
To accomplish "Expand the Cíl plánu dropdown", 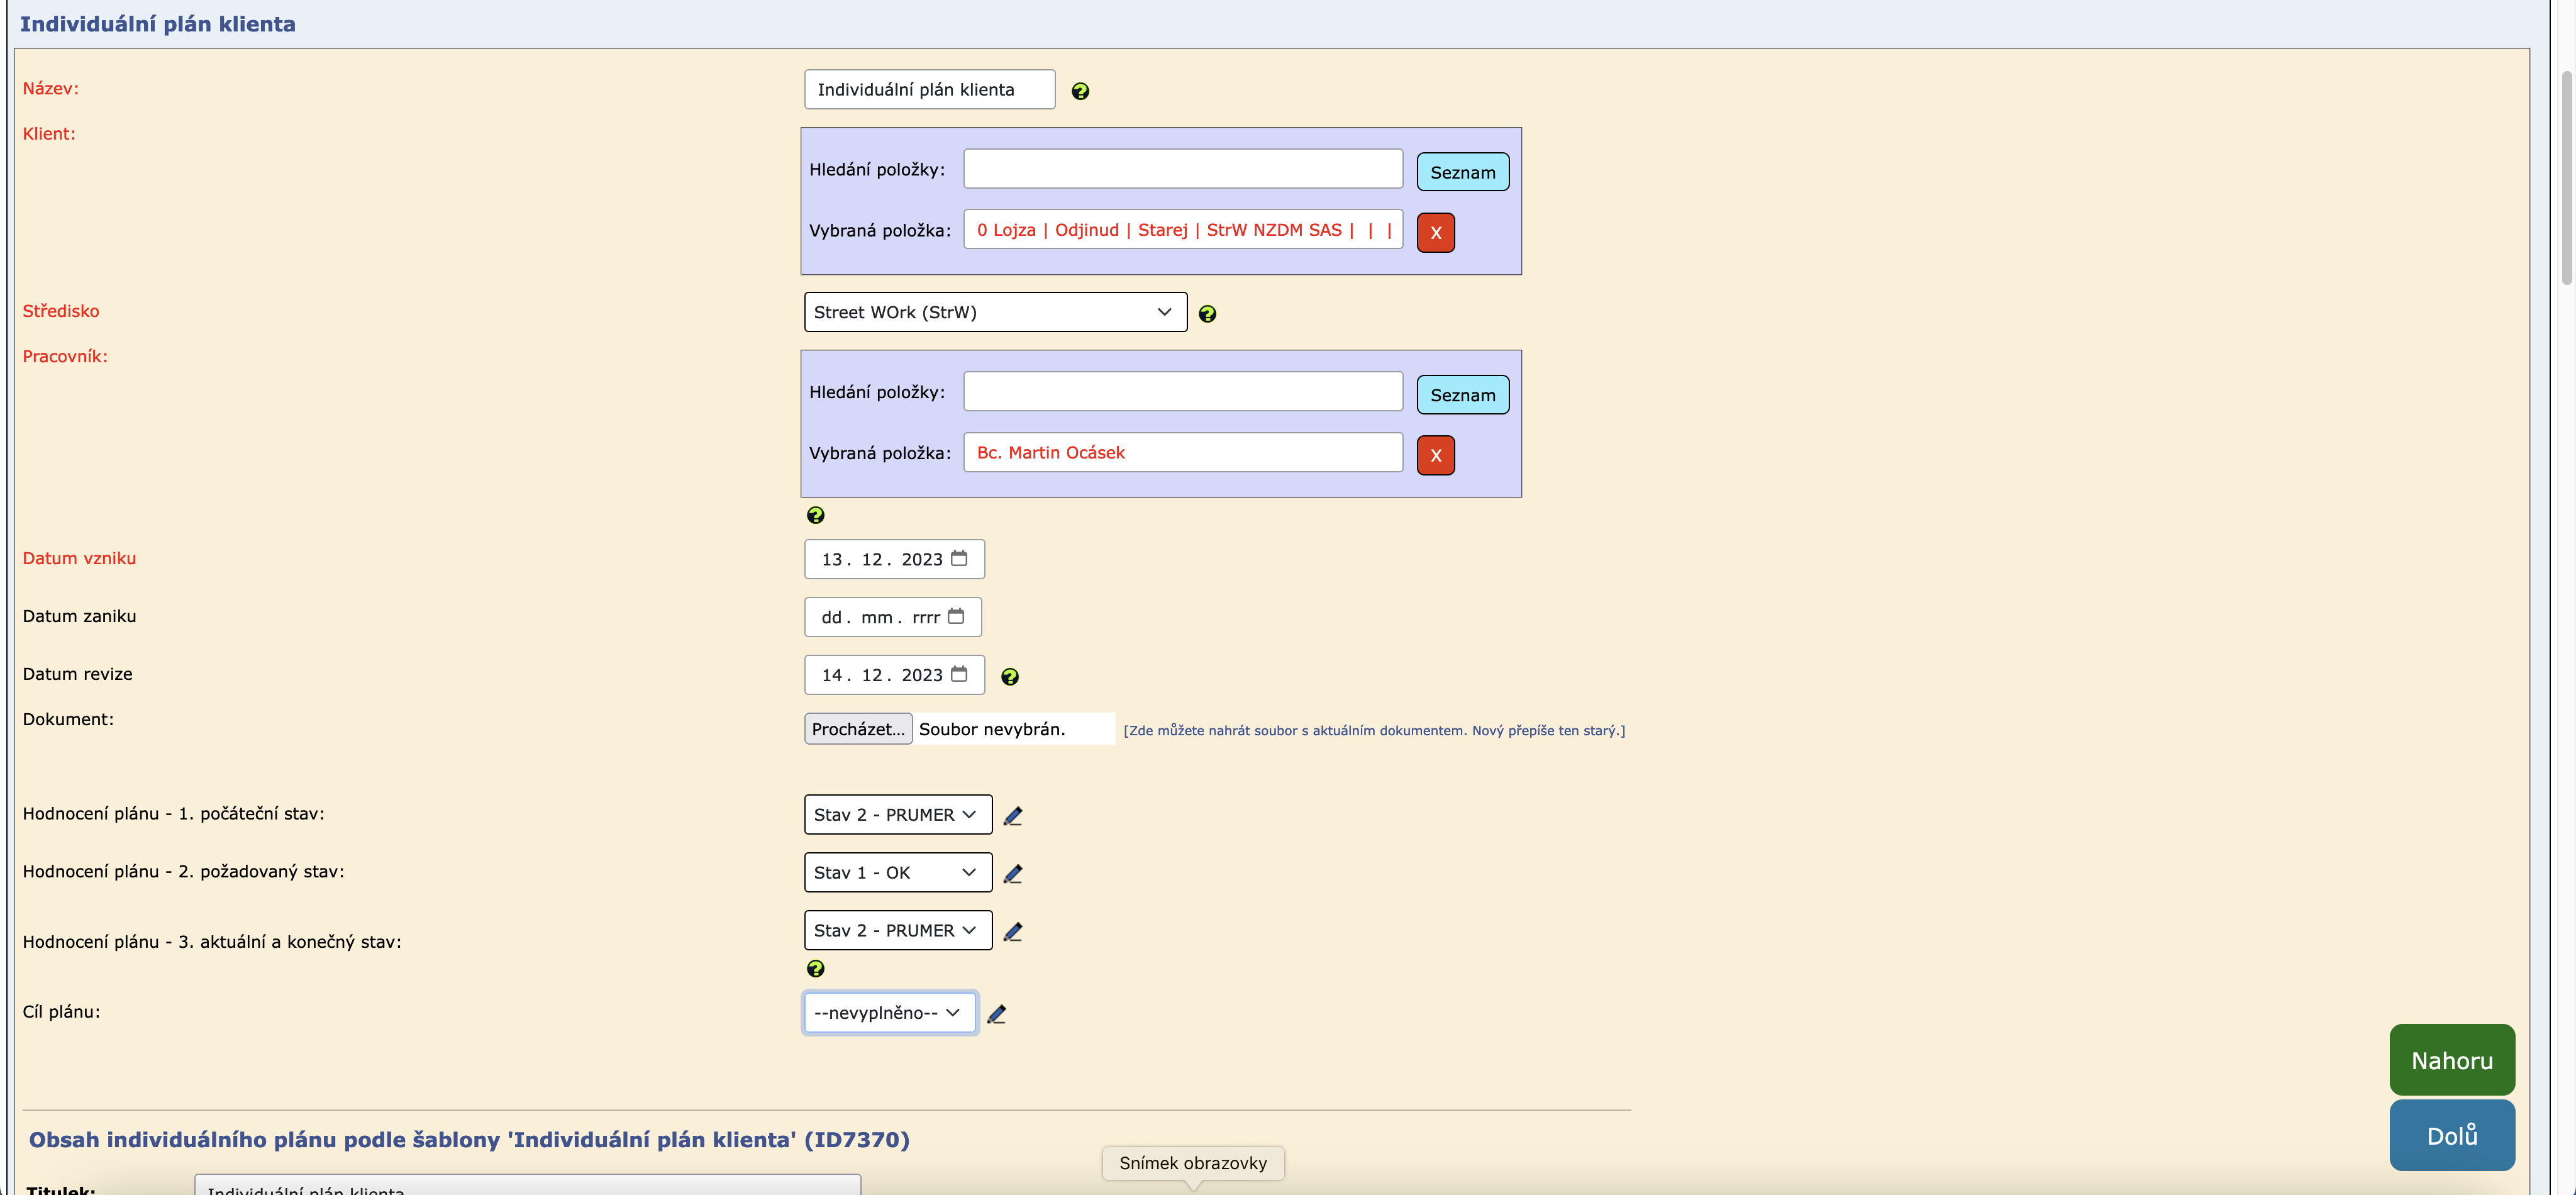I will 888,1013.
